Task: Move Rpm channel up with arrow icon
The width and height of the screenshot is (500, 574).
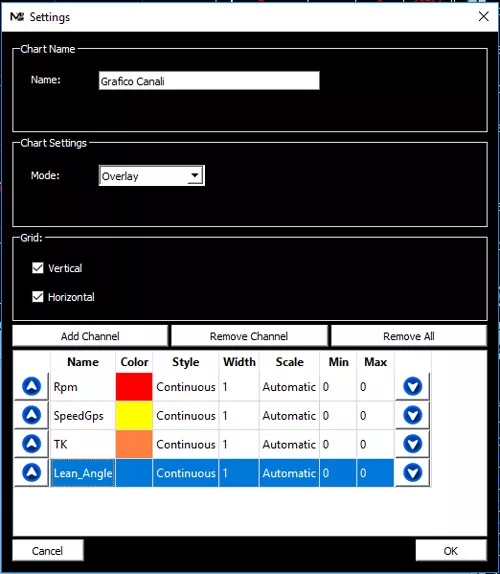Action: click(31, 386)
